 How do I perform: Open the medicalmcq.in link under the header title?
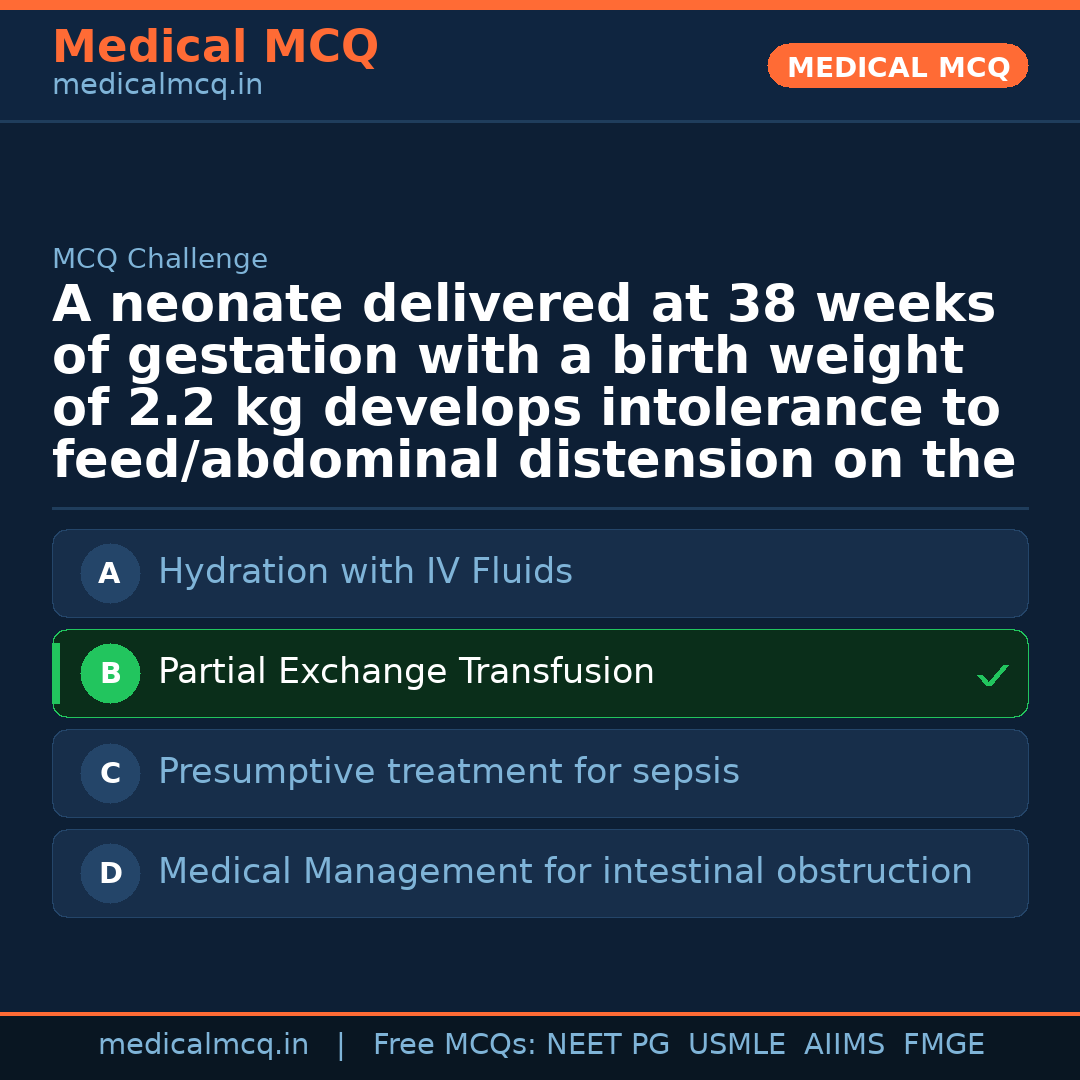[x=157, y=86]
